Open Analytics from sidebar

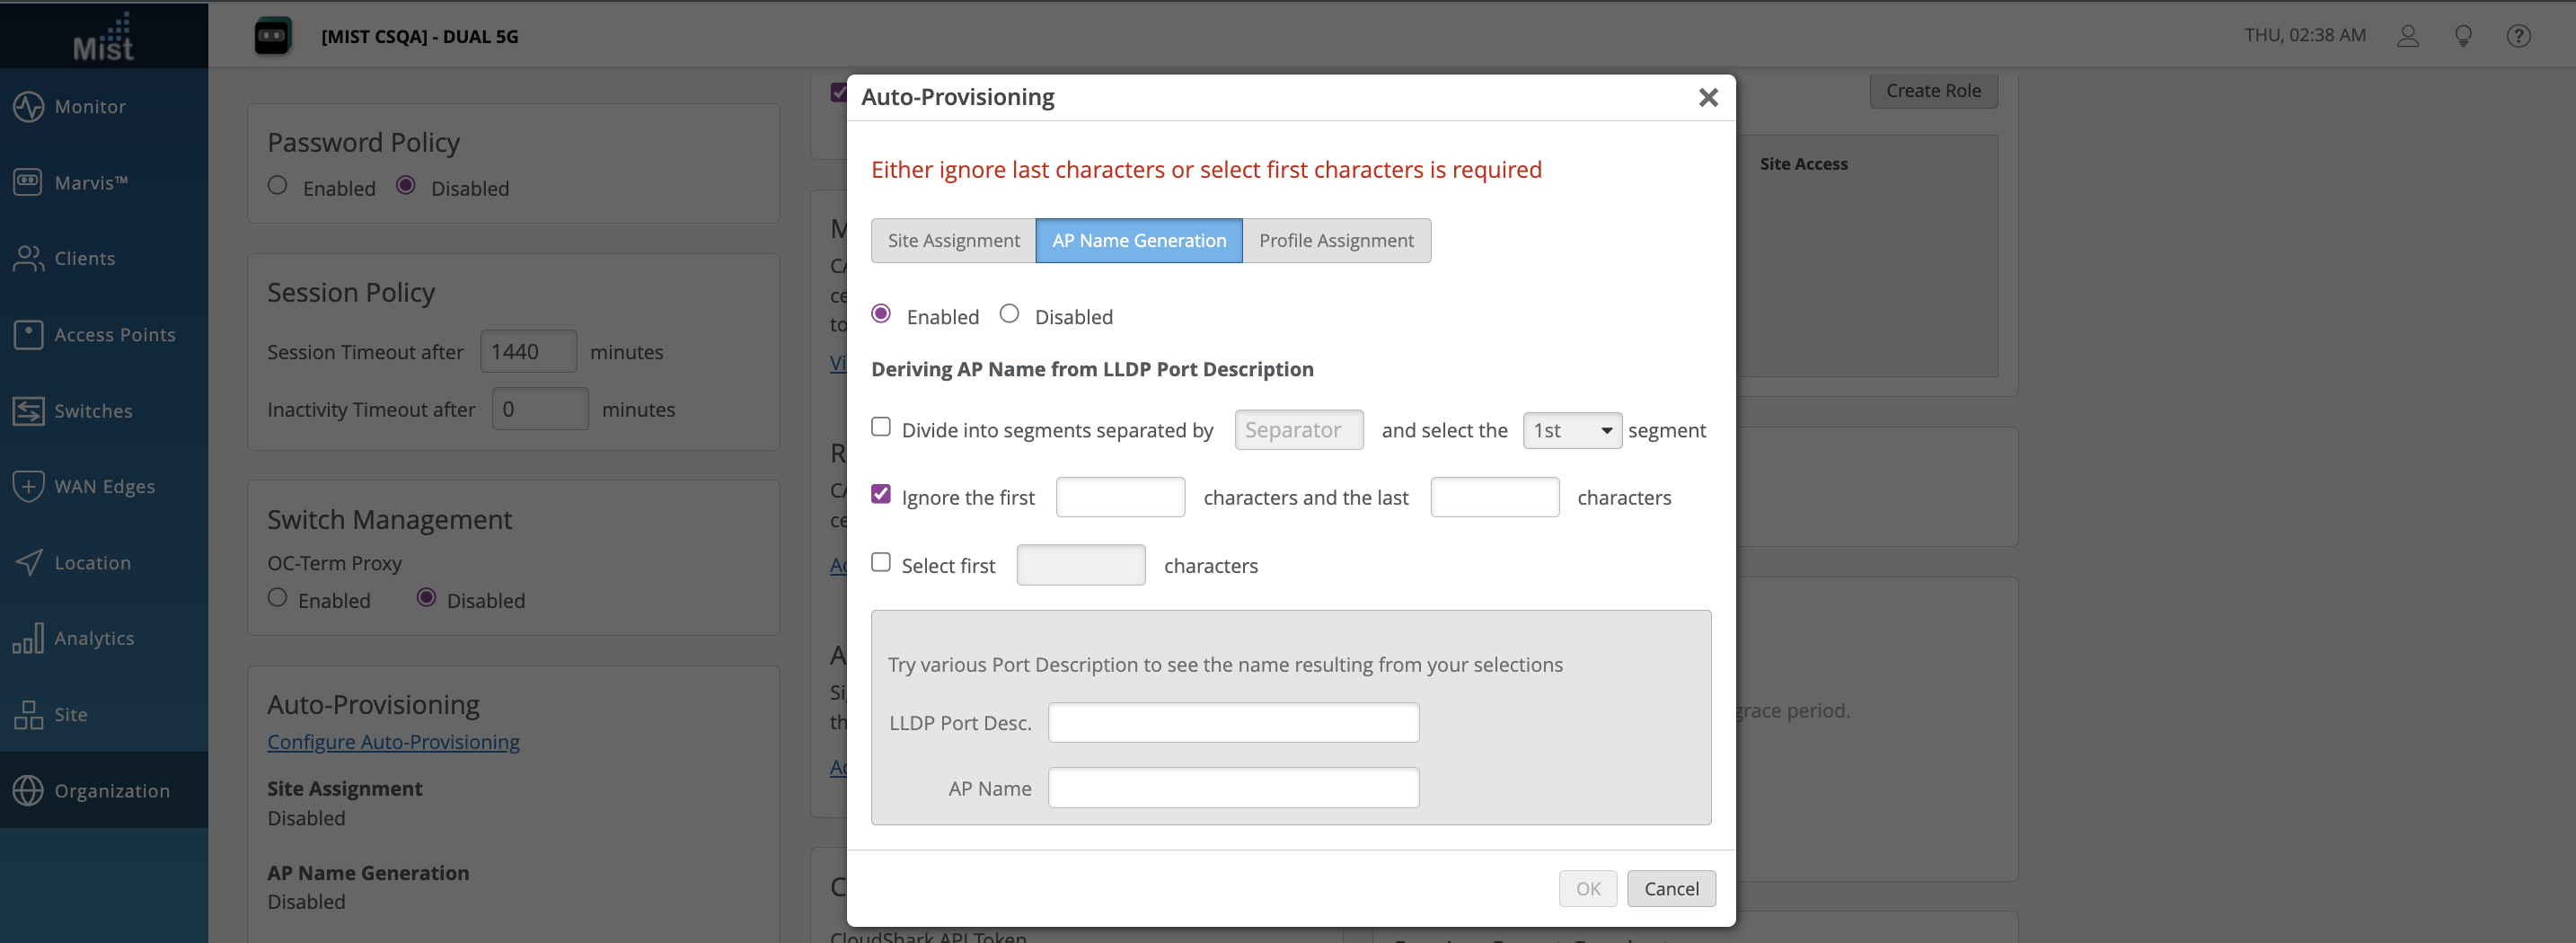[94, 639]
